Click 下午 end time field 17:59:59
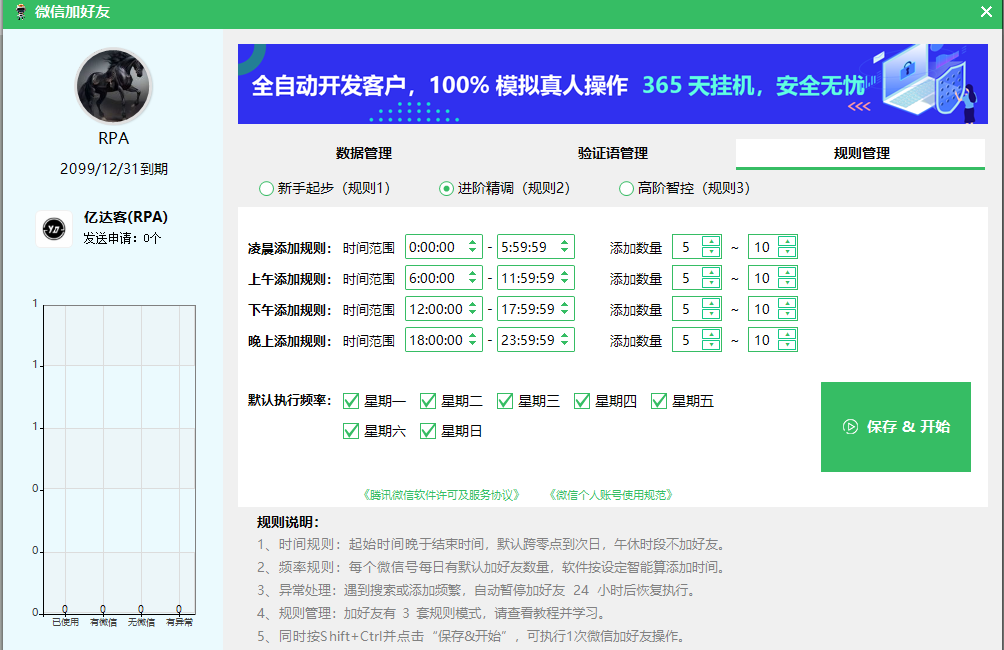 click(535, 309)
